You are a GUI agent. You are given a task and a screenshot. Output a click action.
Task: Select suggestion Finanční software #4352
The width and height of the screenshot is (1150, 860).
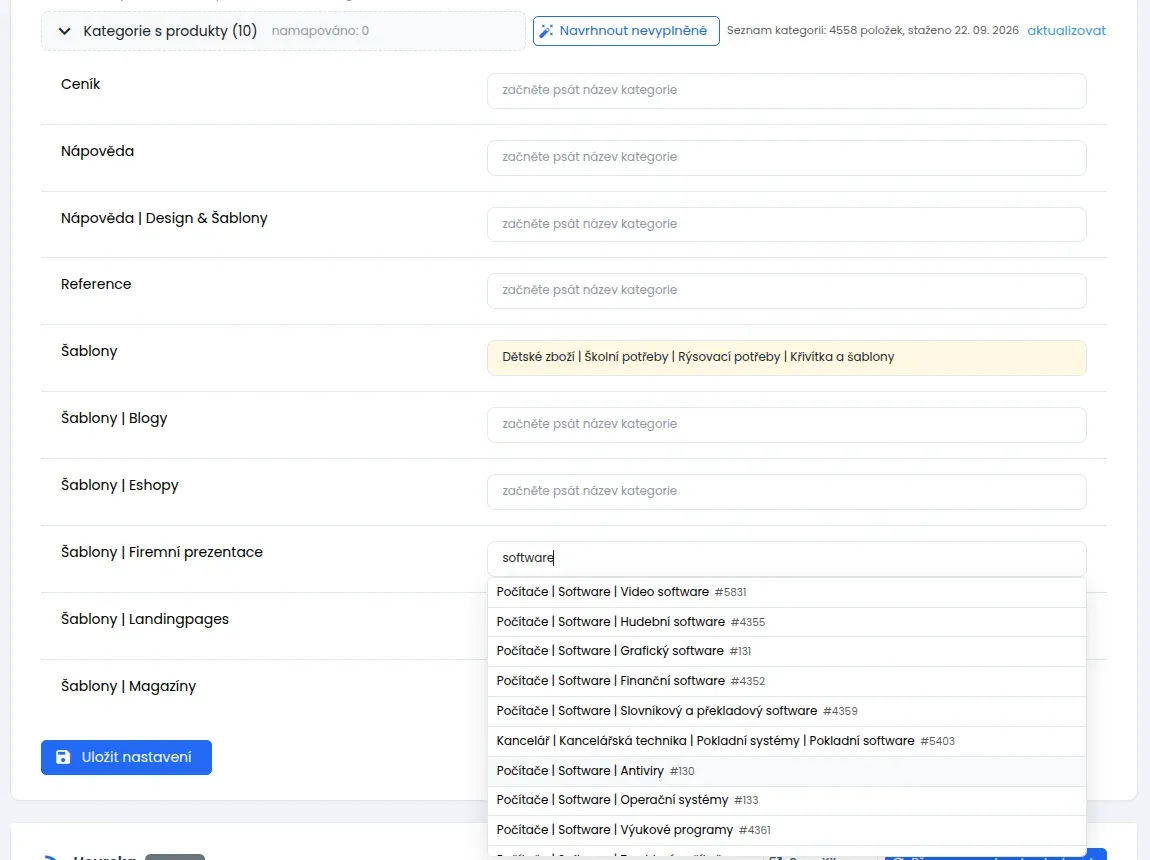[786, 681]
